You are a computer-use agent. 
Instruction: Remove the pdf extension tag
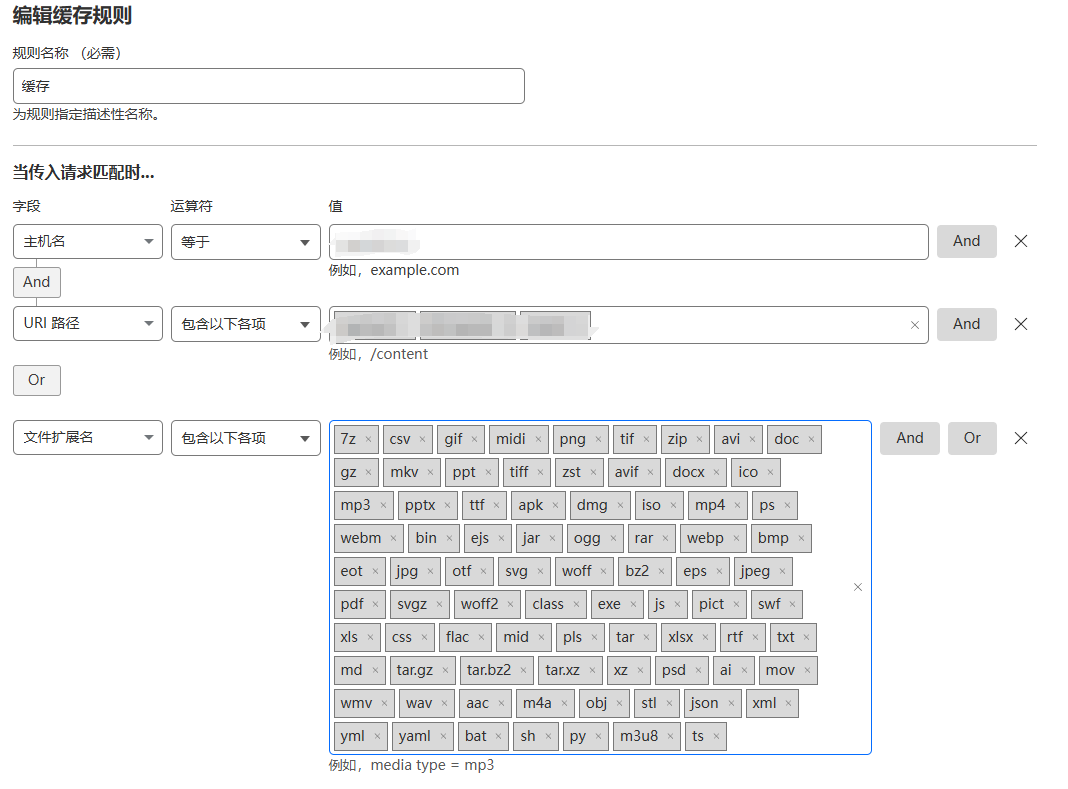[x=375, y=604]
